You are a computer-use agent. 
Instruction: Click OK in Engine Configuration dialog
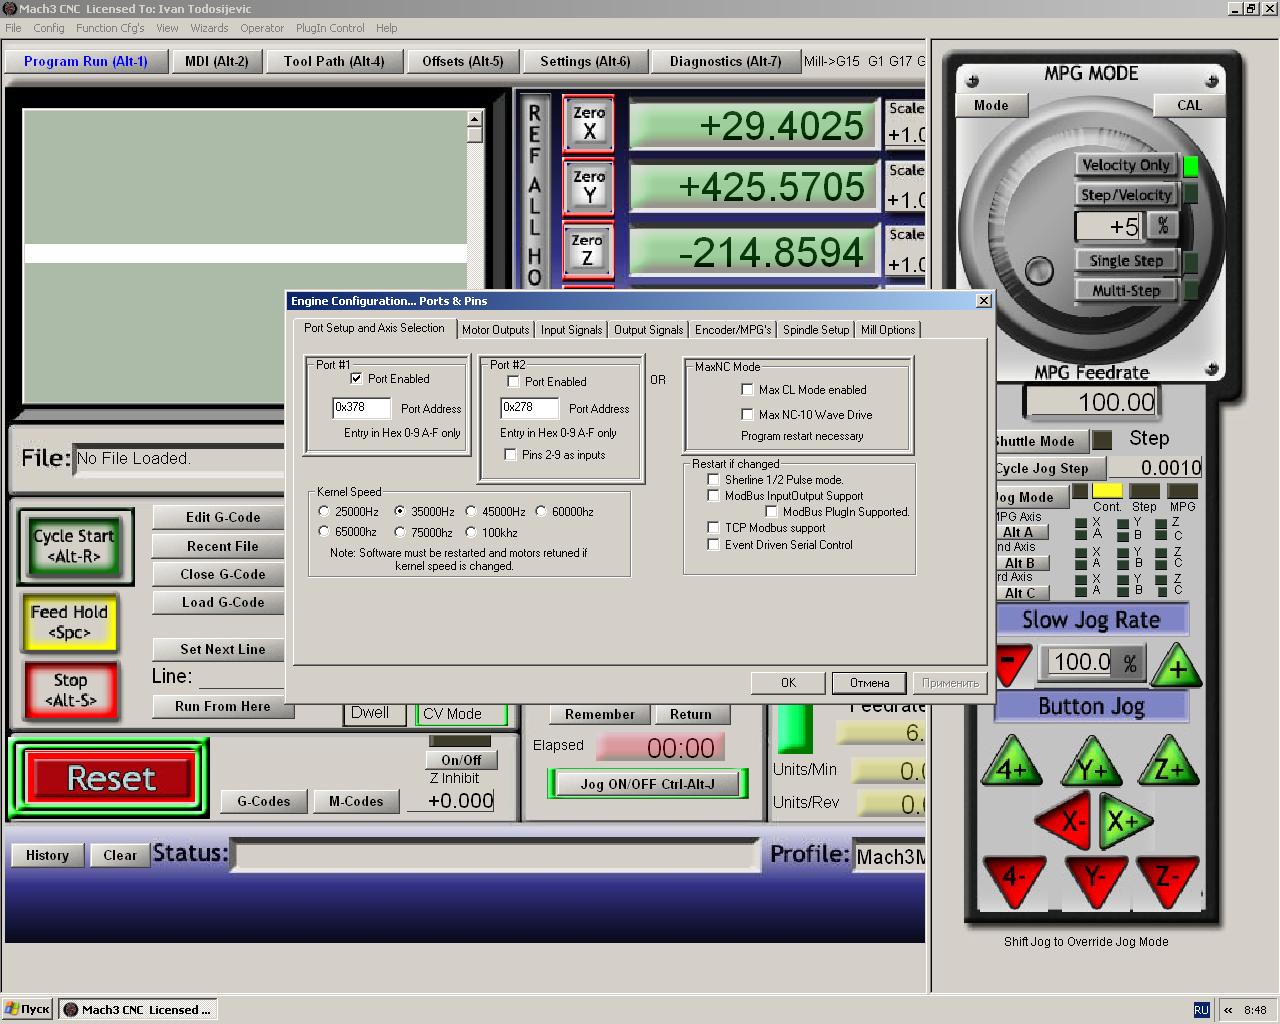[788, 683]
